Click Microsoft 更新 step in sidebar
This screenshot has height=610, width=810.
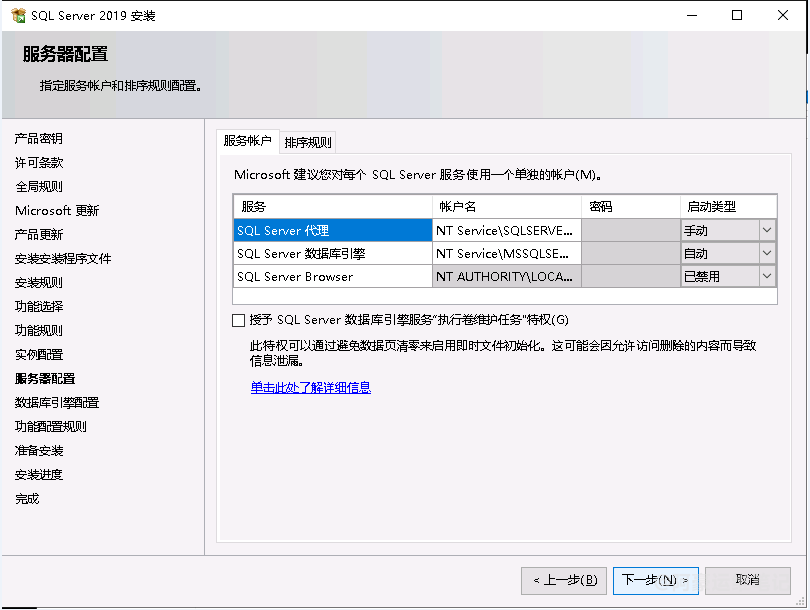pyautogui.click(x=57, y=211)
